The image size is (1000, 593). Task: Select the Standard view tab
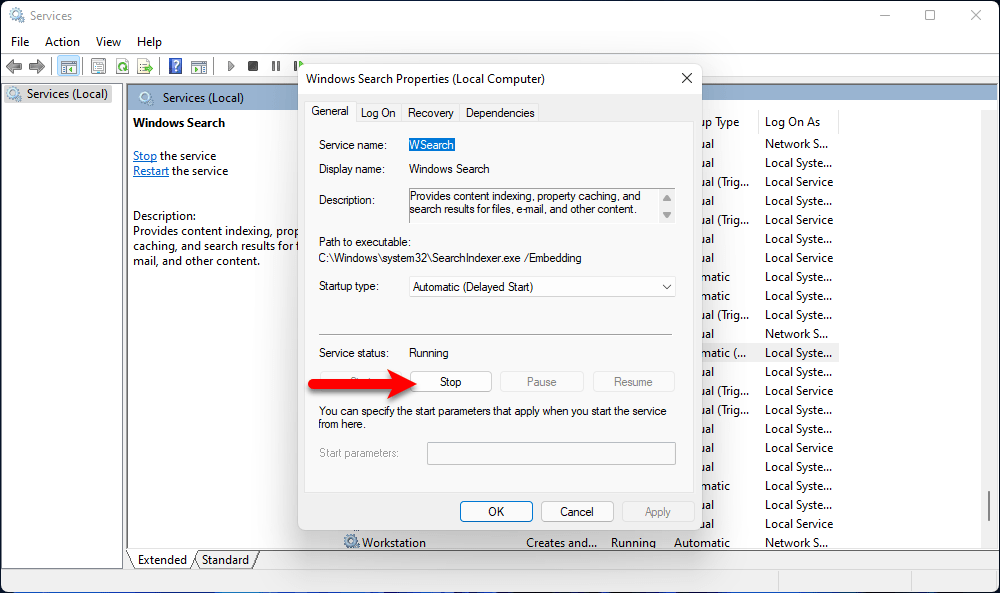[225, 559]
